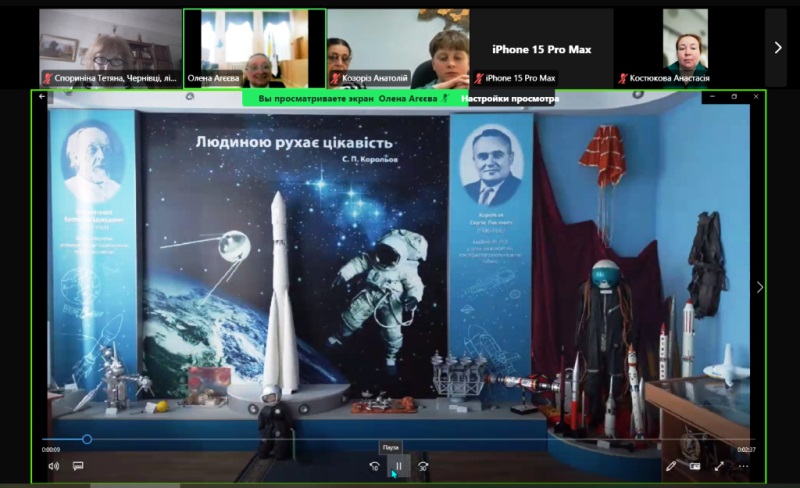
Task: Select Олена Агєєва video thumbnail
Action: [254, 45]
